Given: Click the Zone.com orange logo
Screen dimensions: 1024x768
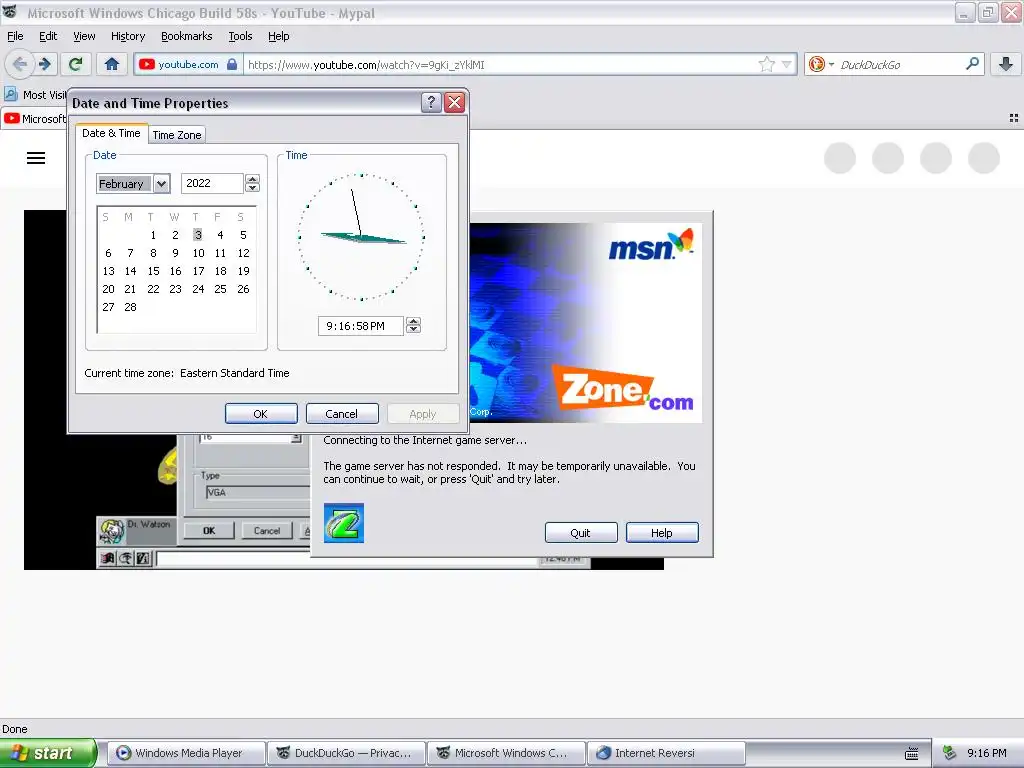Looking at the screenshot, I should (x=624, y=388).
